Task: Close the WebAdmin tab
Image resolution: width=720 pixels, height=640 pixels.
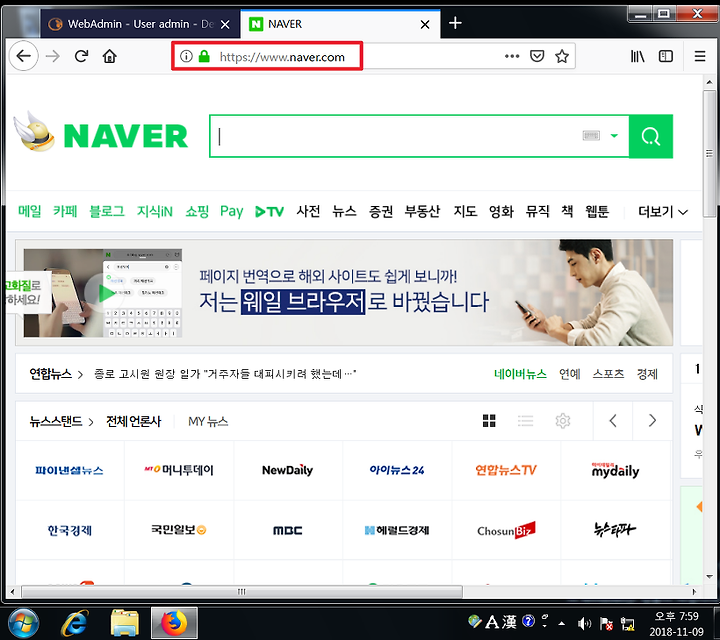Action: click(x=225, y=24)
